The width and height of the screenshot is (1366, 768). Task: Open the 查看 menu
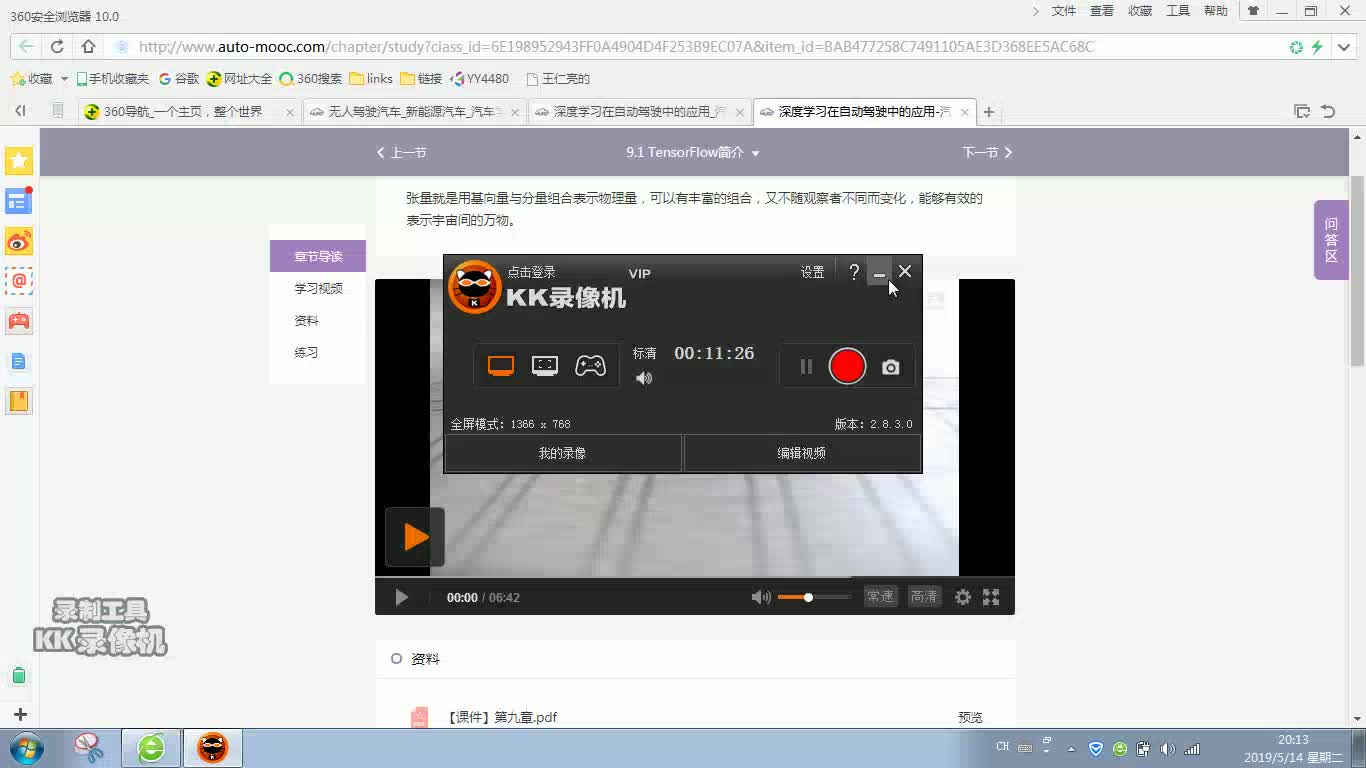(1102, 11)
